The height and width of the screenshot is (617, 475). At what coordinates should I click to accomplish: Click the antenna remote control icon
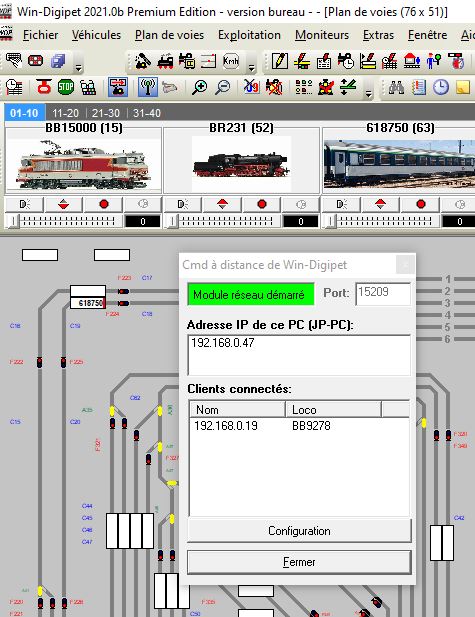pos(148,87)
